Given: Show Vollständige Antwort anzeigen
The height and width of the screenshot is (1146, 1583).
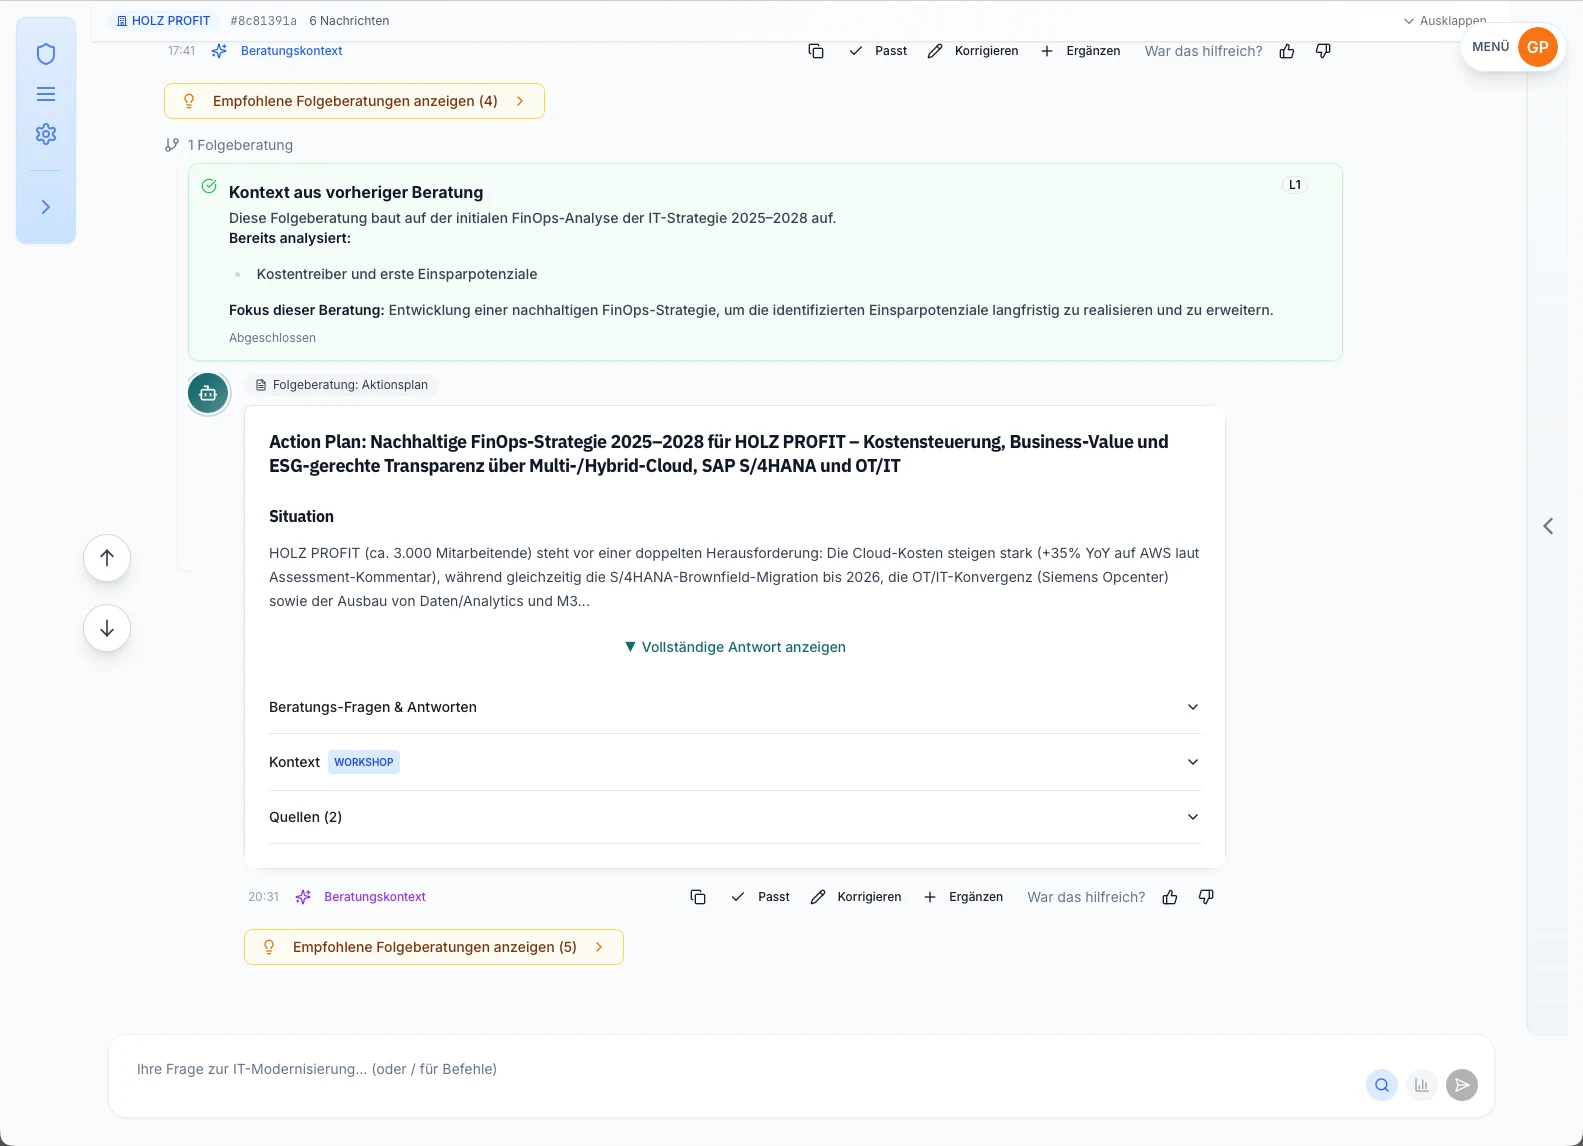Looking at the screenshot, I should click(735, 647).
